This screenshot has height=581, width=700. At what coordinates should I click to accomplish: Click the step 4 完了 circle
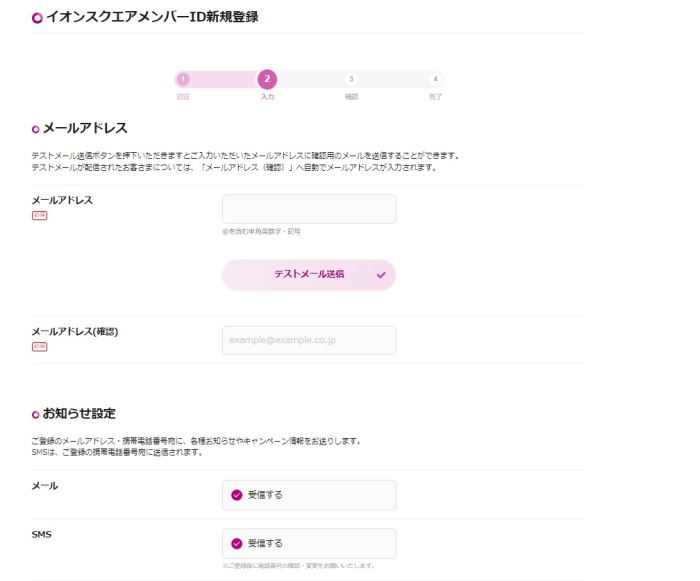pos(435,80)
